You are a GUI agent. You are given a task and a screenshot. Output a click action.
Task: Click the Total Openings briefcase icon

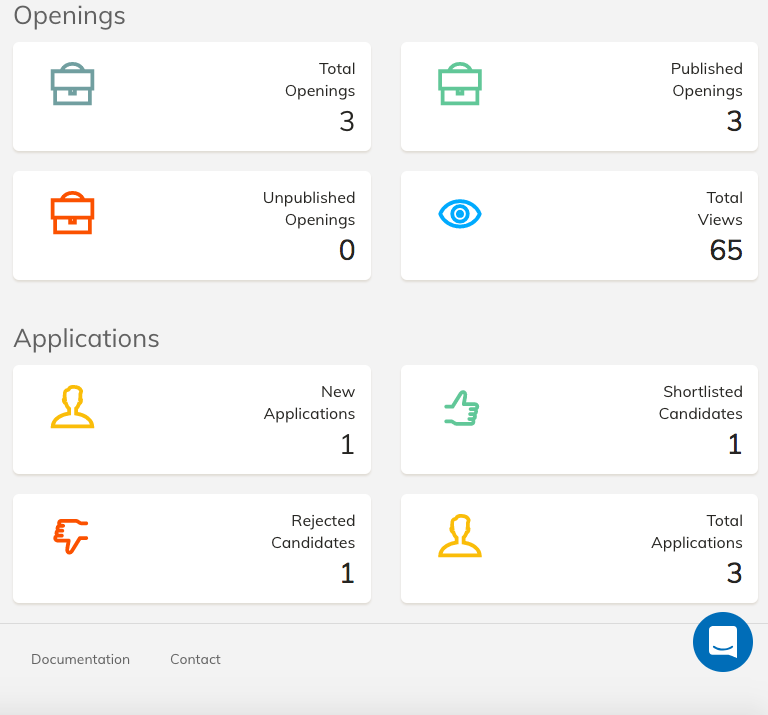pos(72,84)
